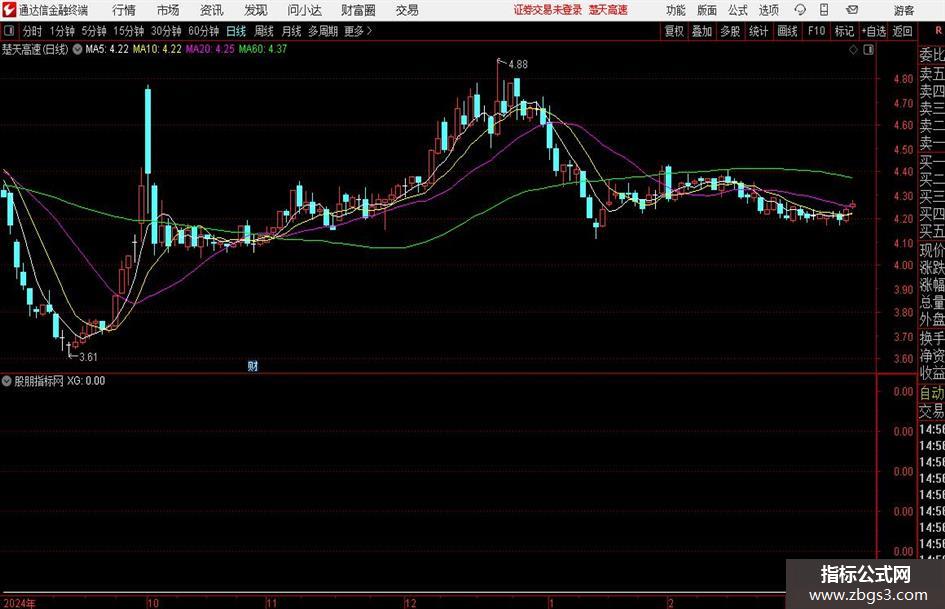Click the MA10: 4.22 value label

tap(157, 49)
